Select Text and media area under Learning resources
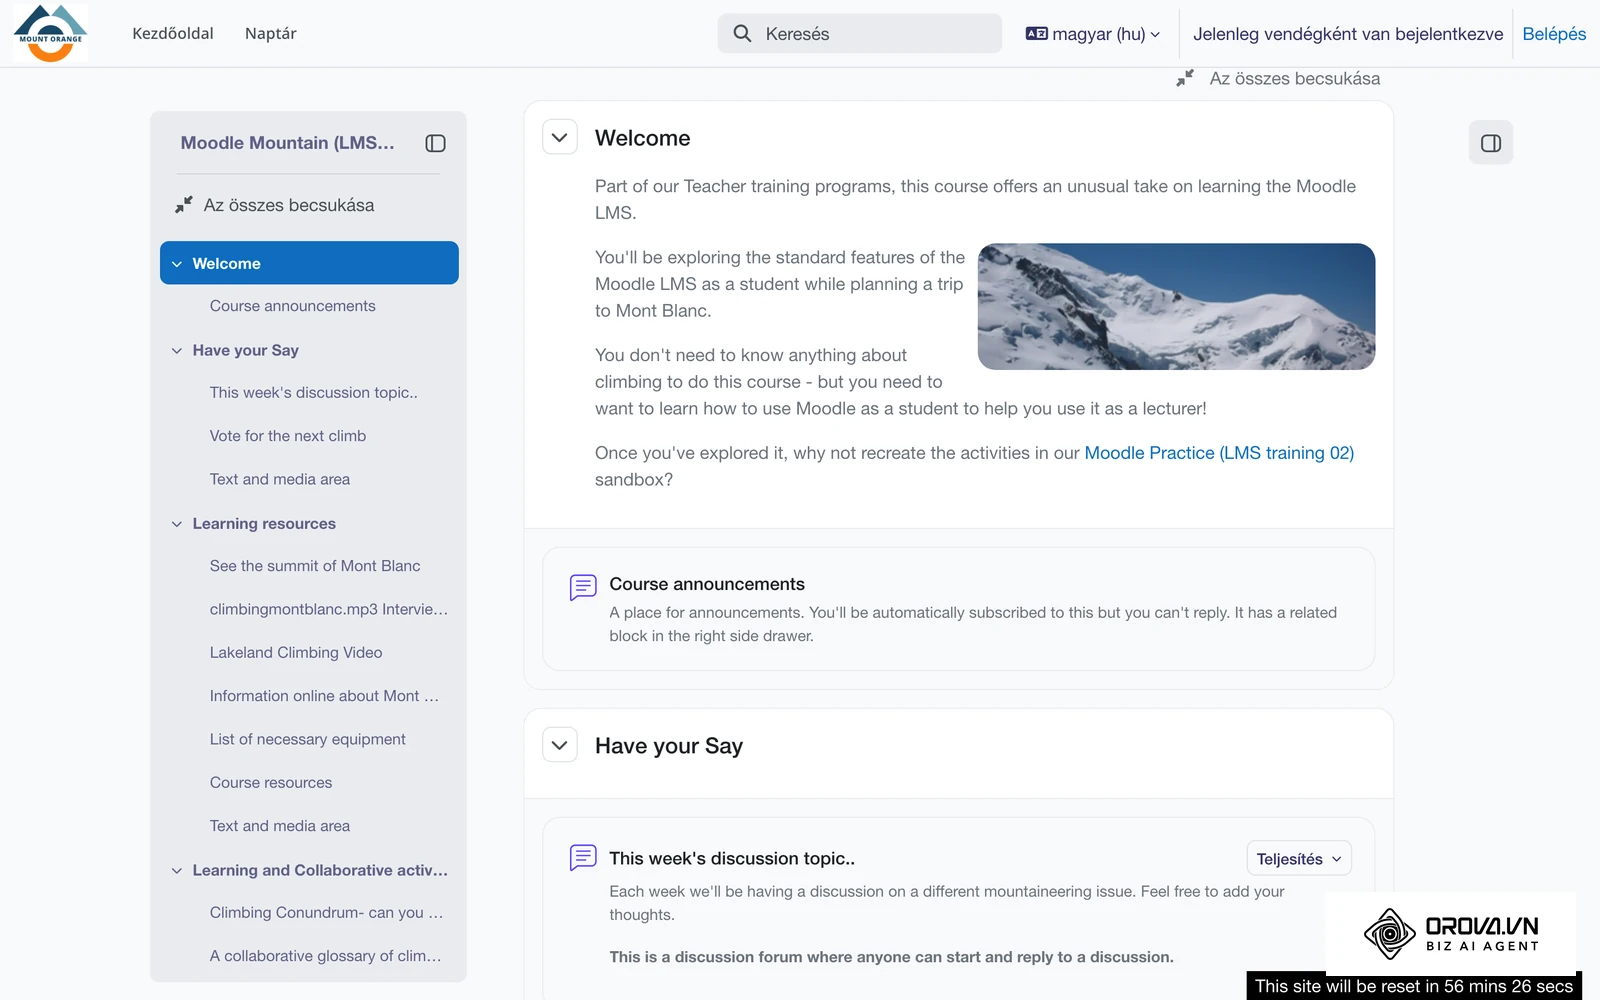 pyautogui.click(x=280, y=826)
